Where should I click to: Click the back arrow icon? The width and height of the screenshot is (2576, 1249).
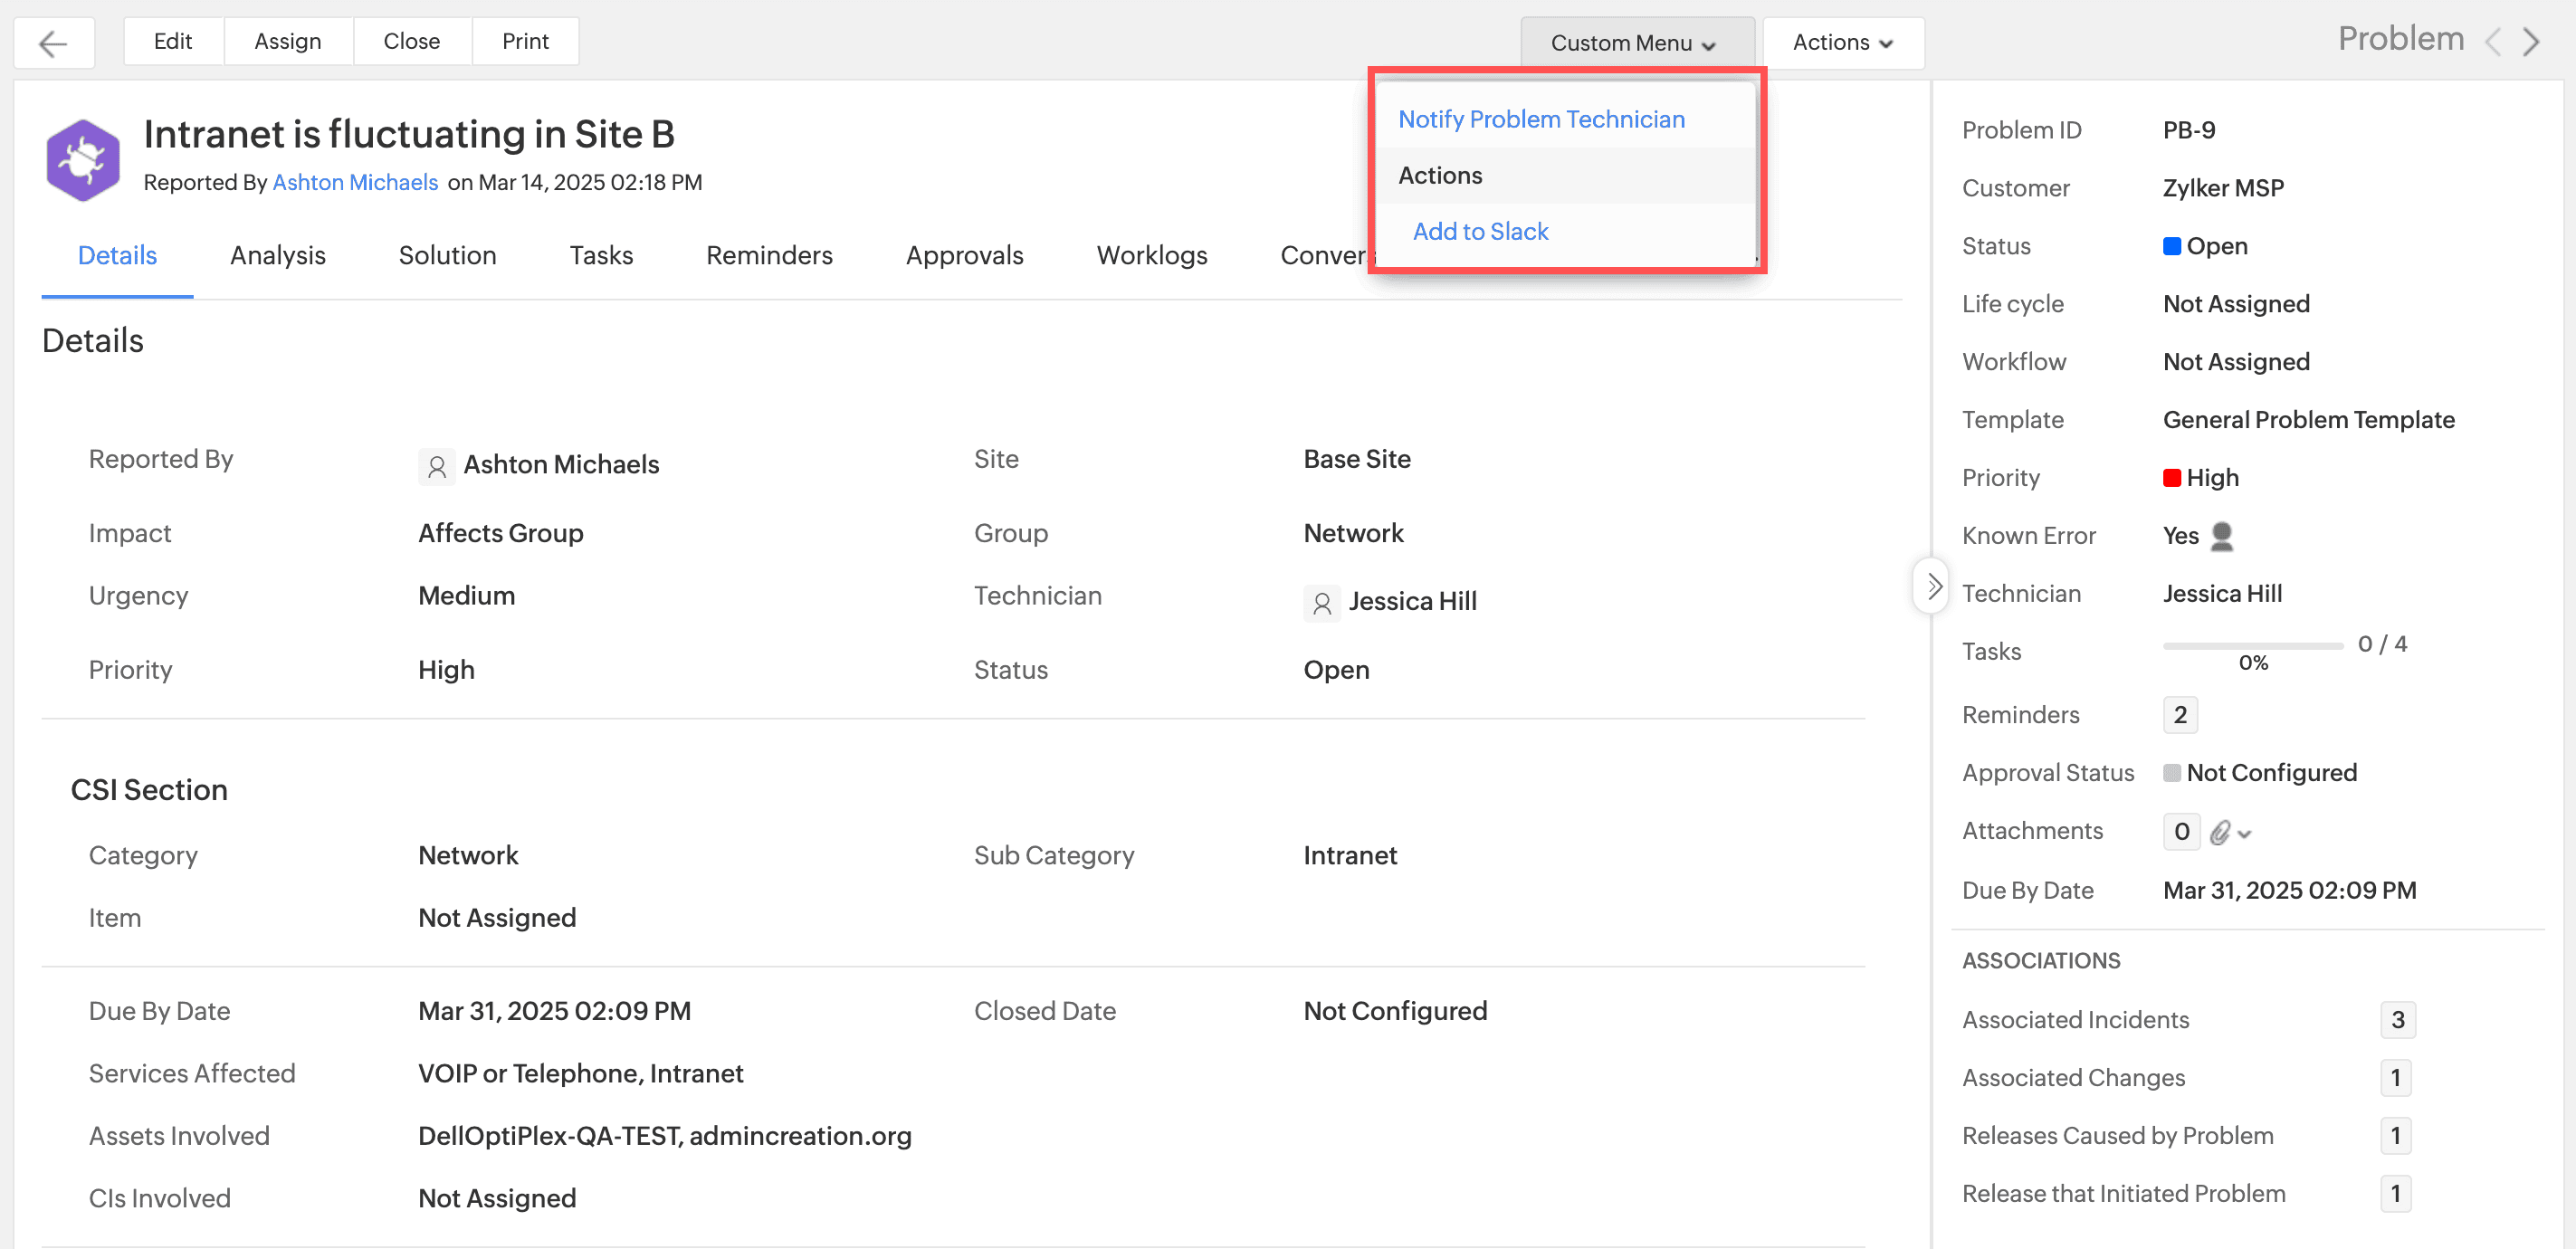coord(53,43)
